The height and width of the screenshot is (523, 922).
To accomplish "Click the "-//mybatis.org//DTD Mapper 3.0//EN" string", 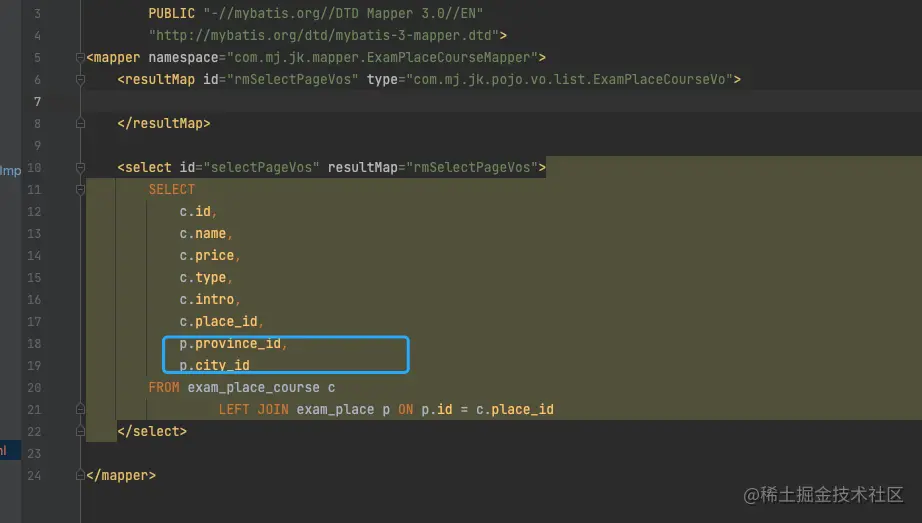I will (343, 14).
